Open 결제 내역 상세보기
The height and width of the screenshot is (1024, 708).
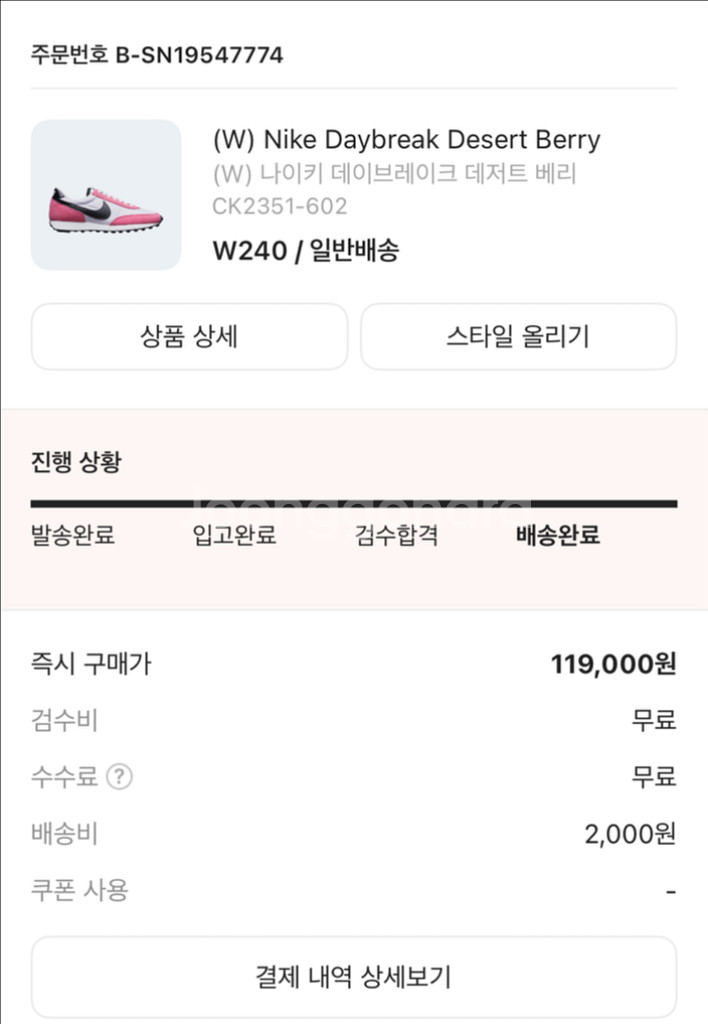(x=353, y=977)
